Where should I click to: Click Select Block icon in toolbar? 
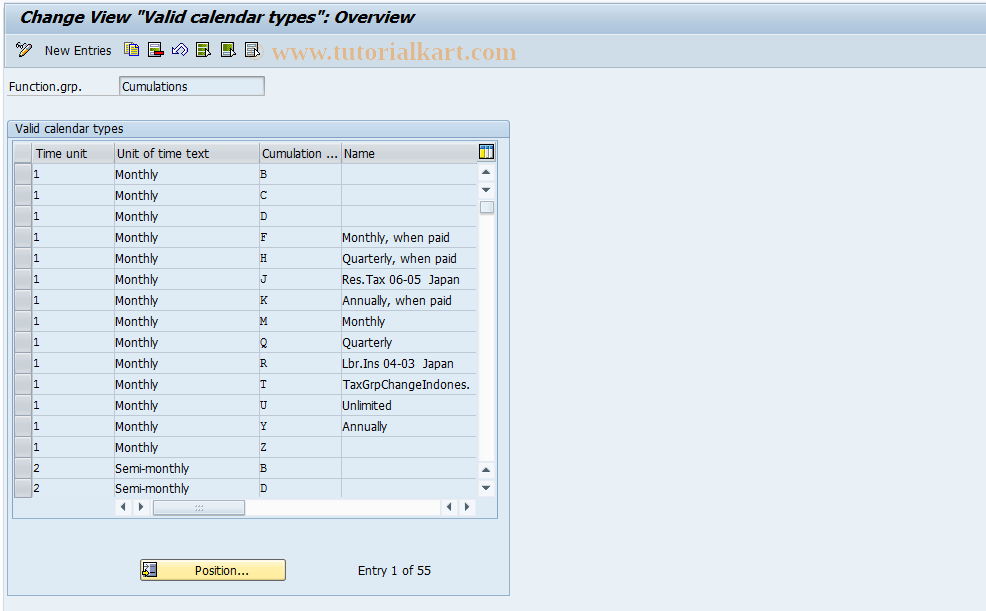[228, 50]
